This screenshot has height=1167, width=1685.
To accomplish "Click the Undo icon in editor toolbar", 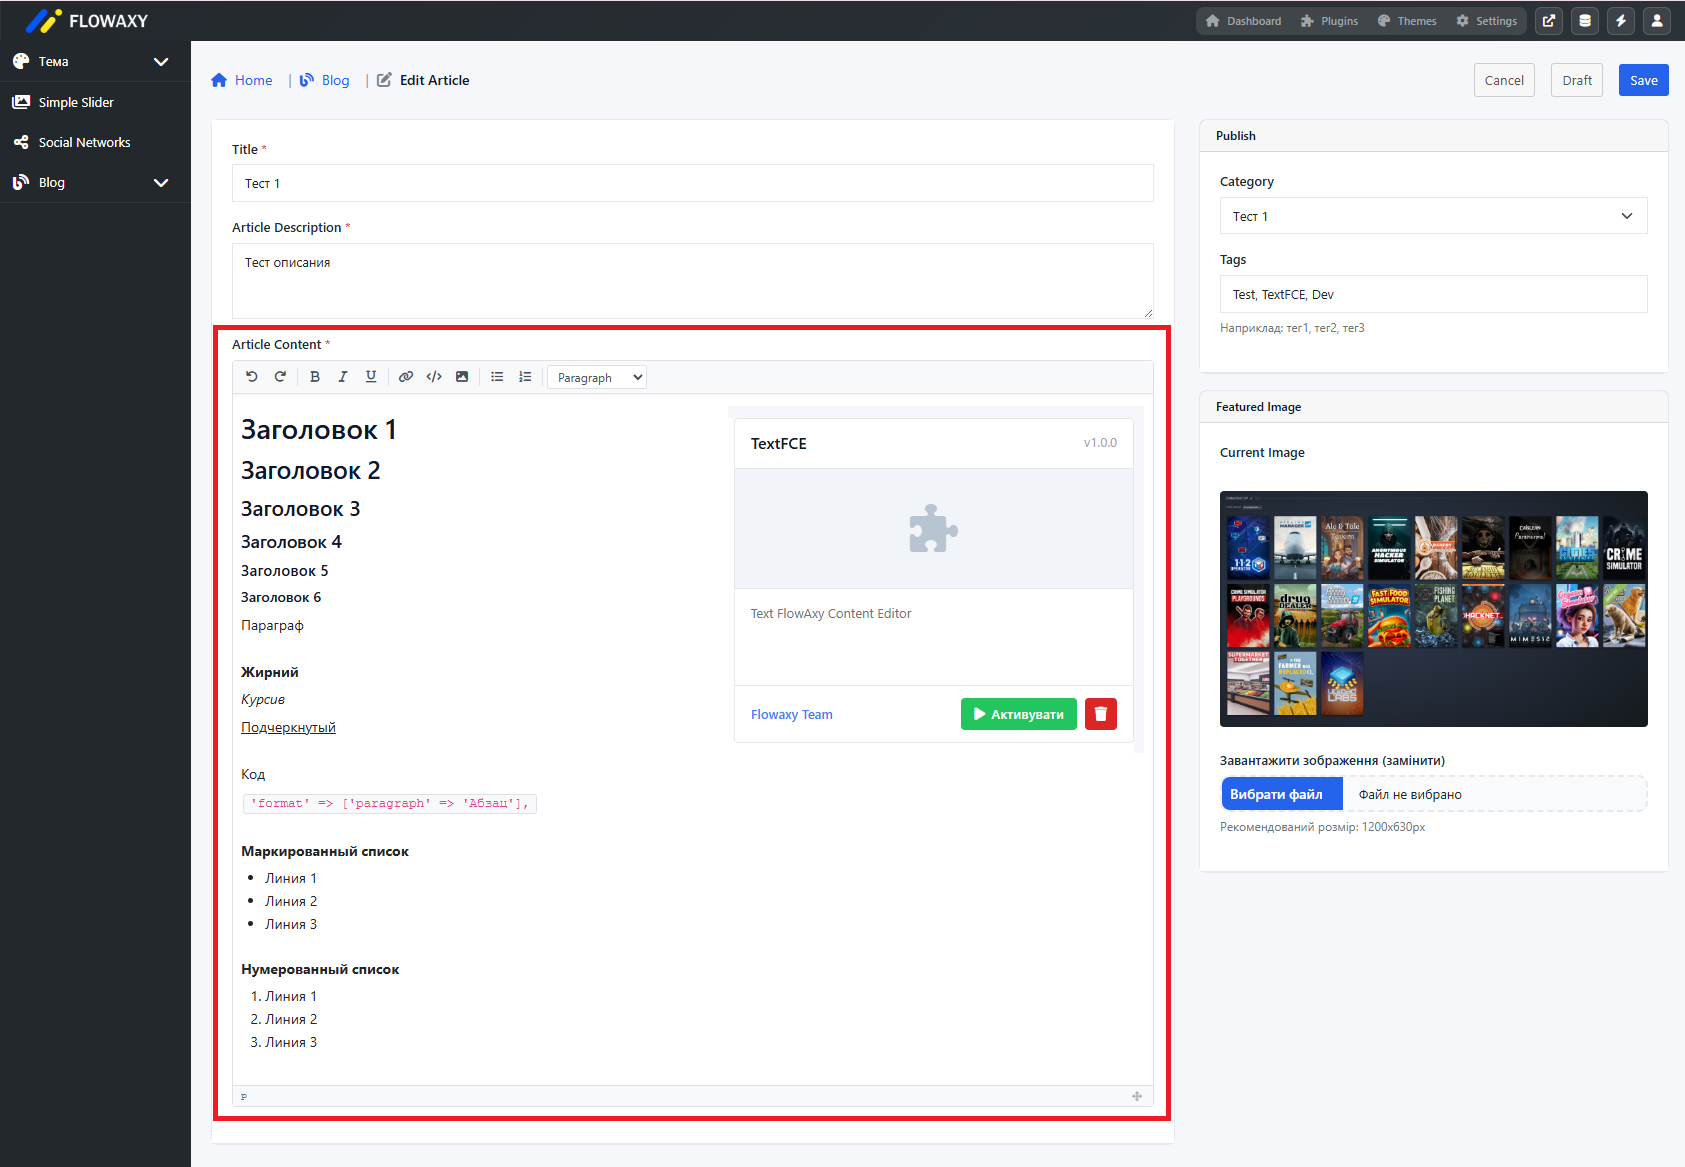I will [252, 377].
